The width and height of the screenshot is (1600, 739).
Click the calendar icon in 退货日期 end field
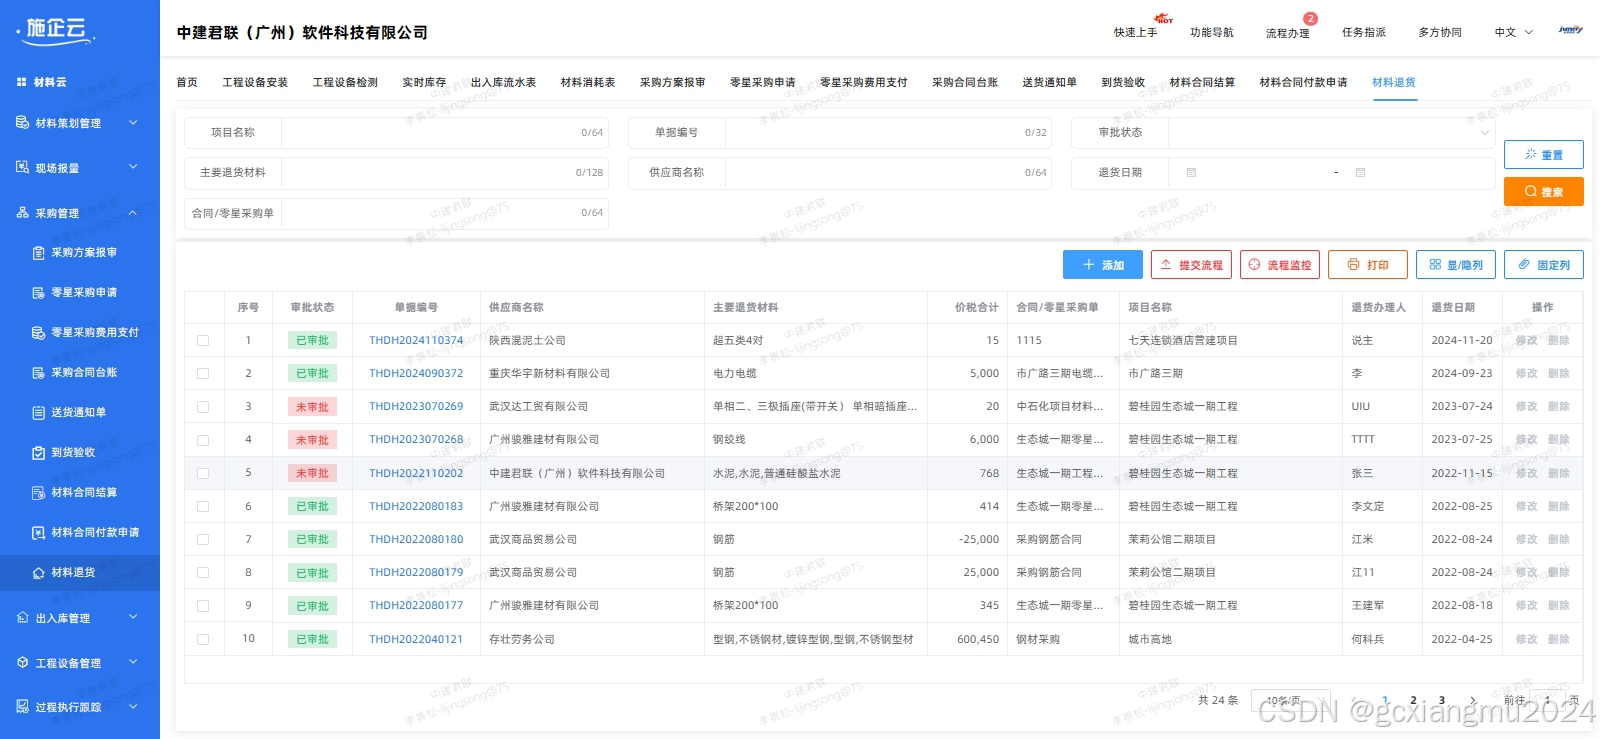point(1360,172)
